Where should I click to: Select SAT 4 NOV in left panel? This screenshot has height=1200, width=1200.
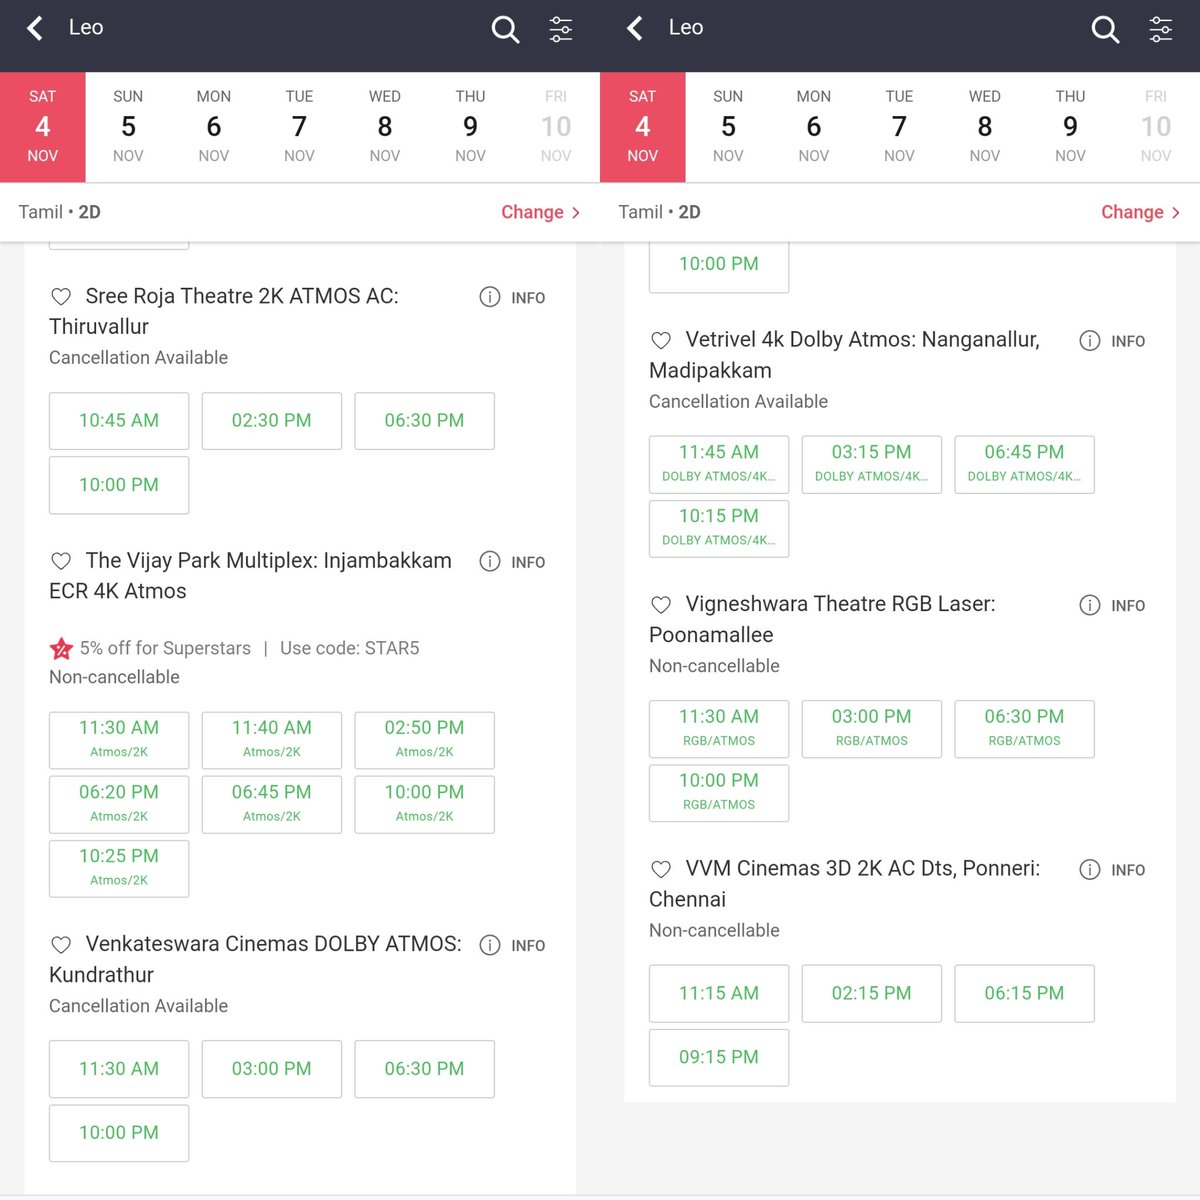point(43,127)
